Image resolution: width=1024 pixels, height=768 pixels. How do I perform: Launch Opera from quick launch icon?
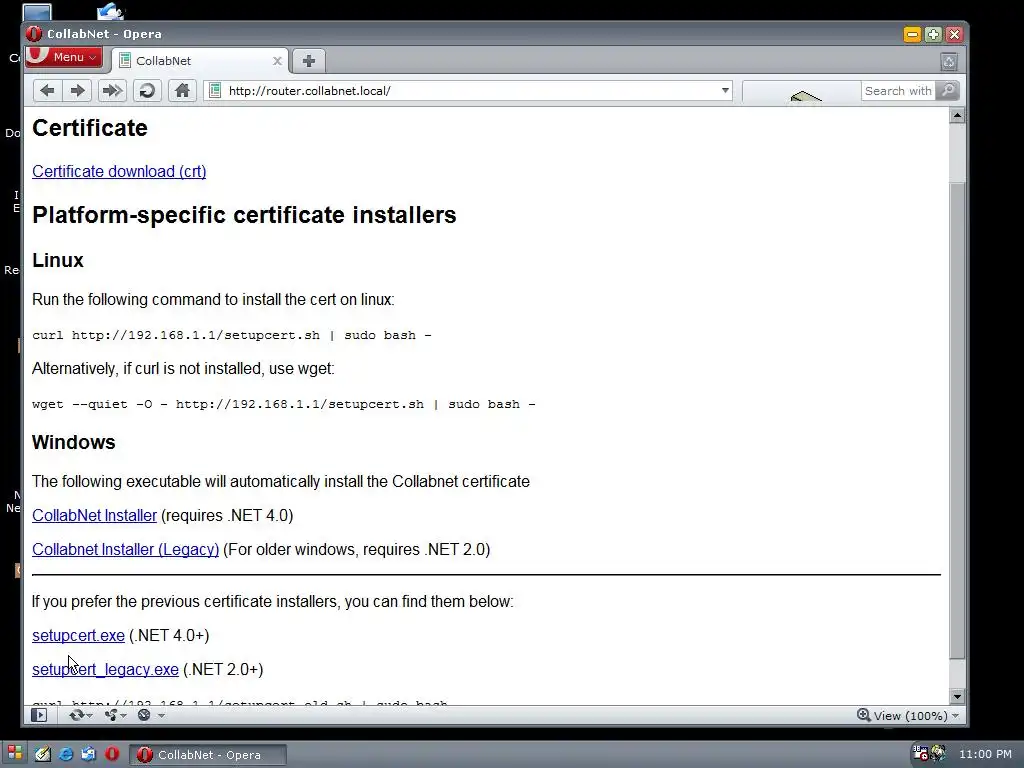coord(112,754)
